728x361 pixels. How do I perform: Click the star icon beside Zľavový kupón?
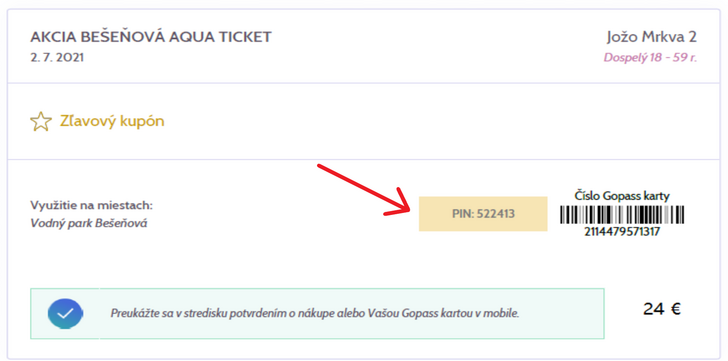(40, 122)
